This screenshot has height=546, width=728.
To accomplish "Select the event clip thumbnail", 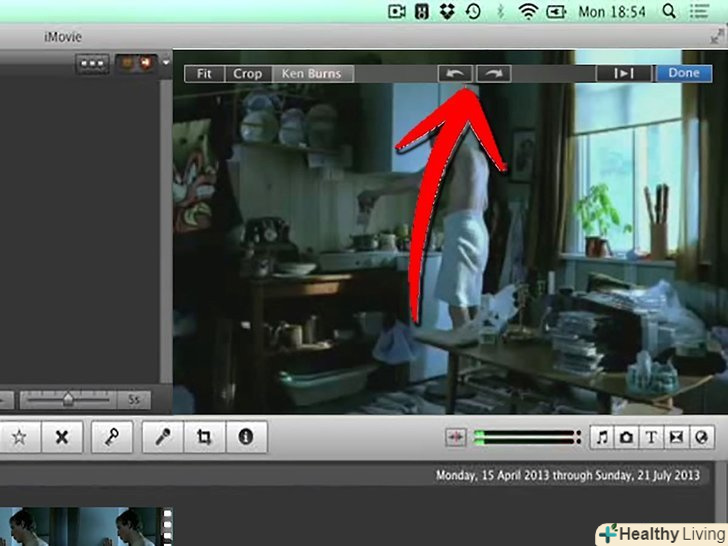I will (84, 527).
